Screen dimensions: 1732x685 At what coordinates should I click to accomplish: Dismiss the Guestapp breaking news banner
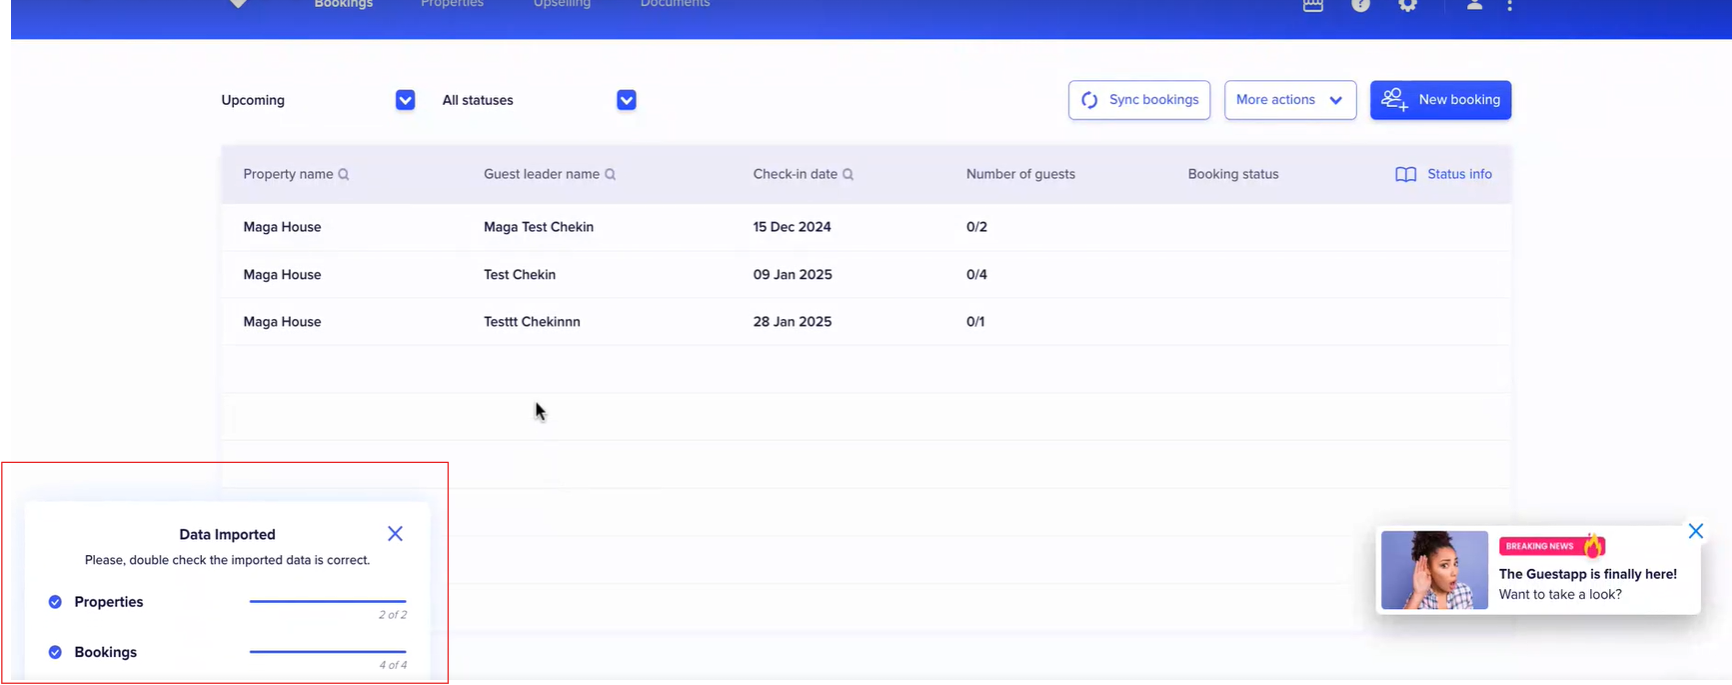(x=1695, y=531)
